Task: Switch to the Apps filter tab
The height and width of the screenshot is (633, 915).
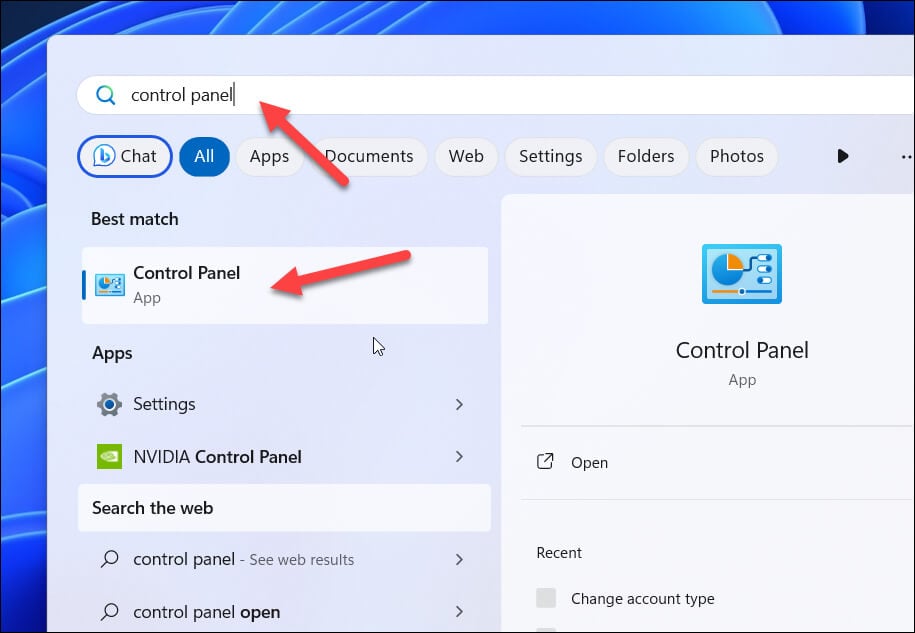Action: (x=270, y=156)
